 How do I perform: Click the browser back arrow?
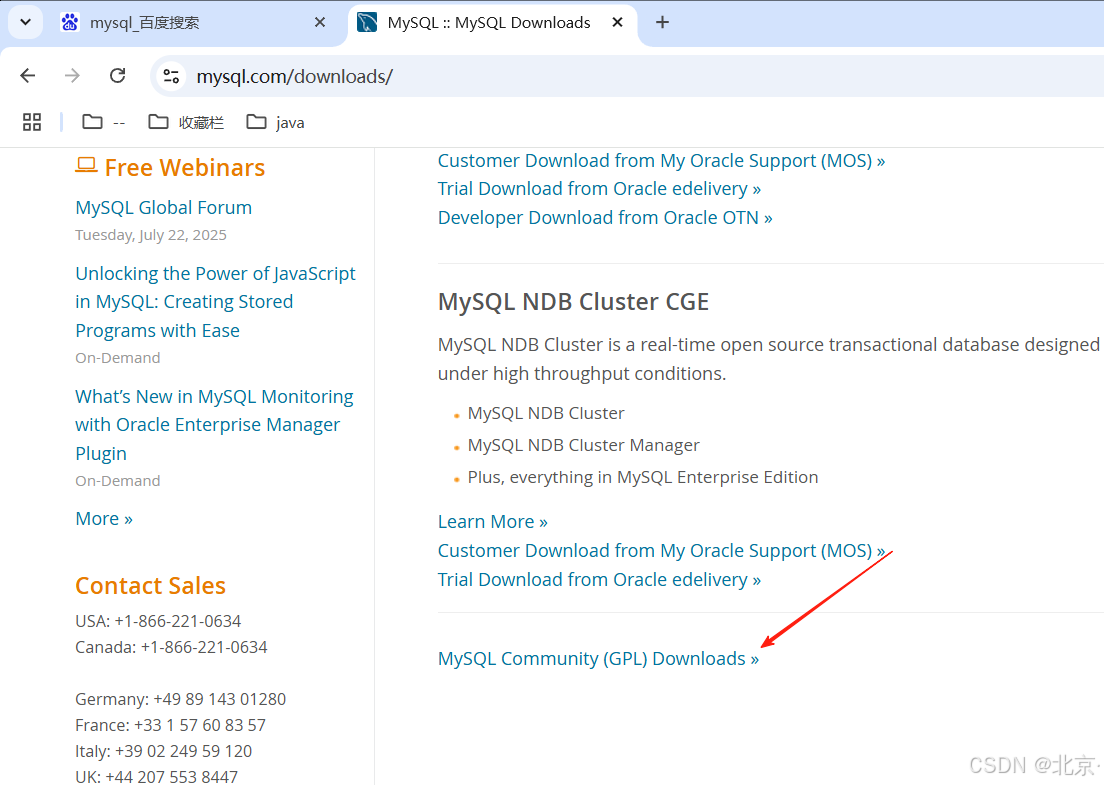27,75
